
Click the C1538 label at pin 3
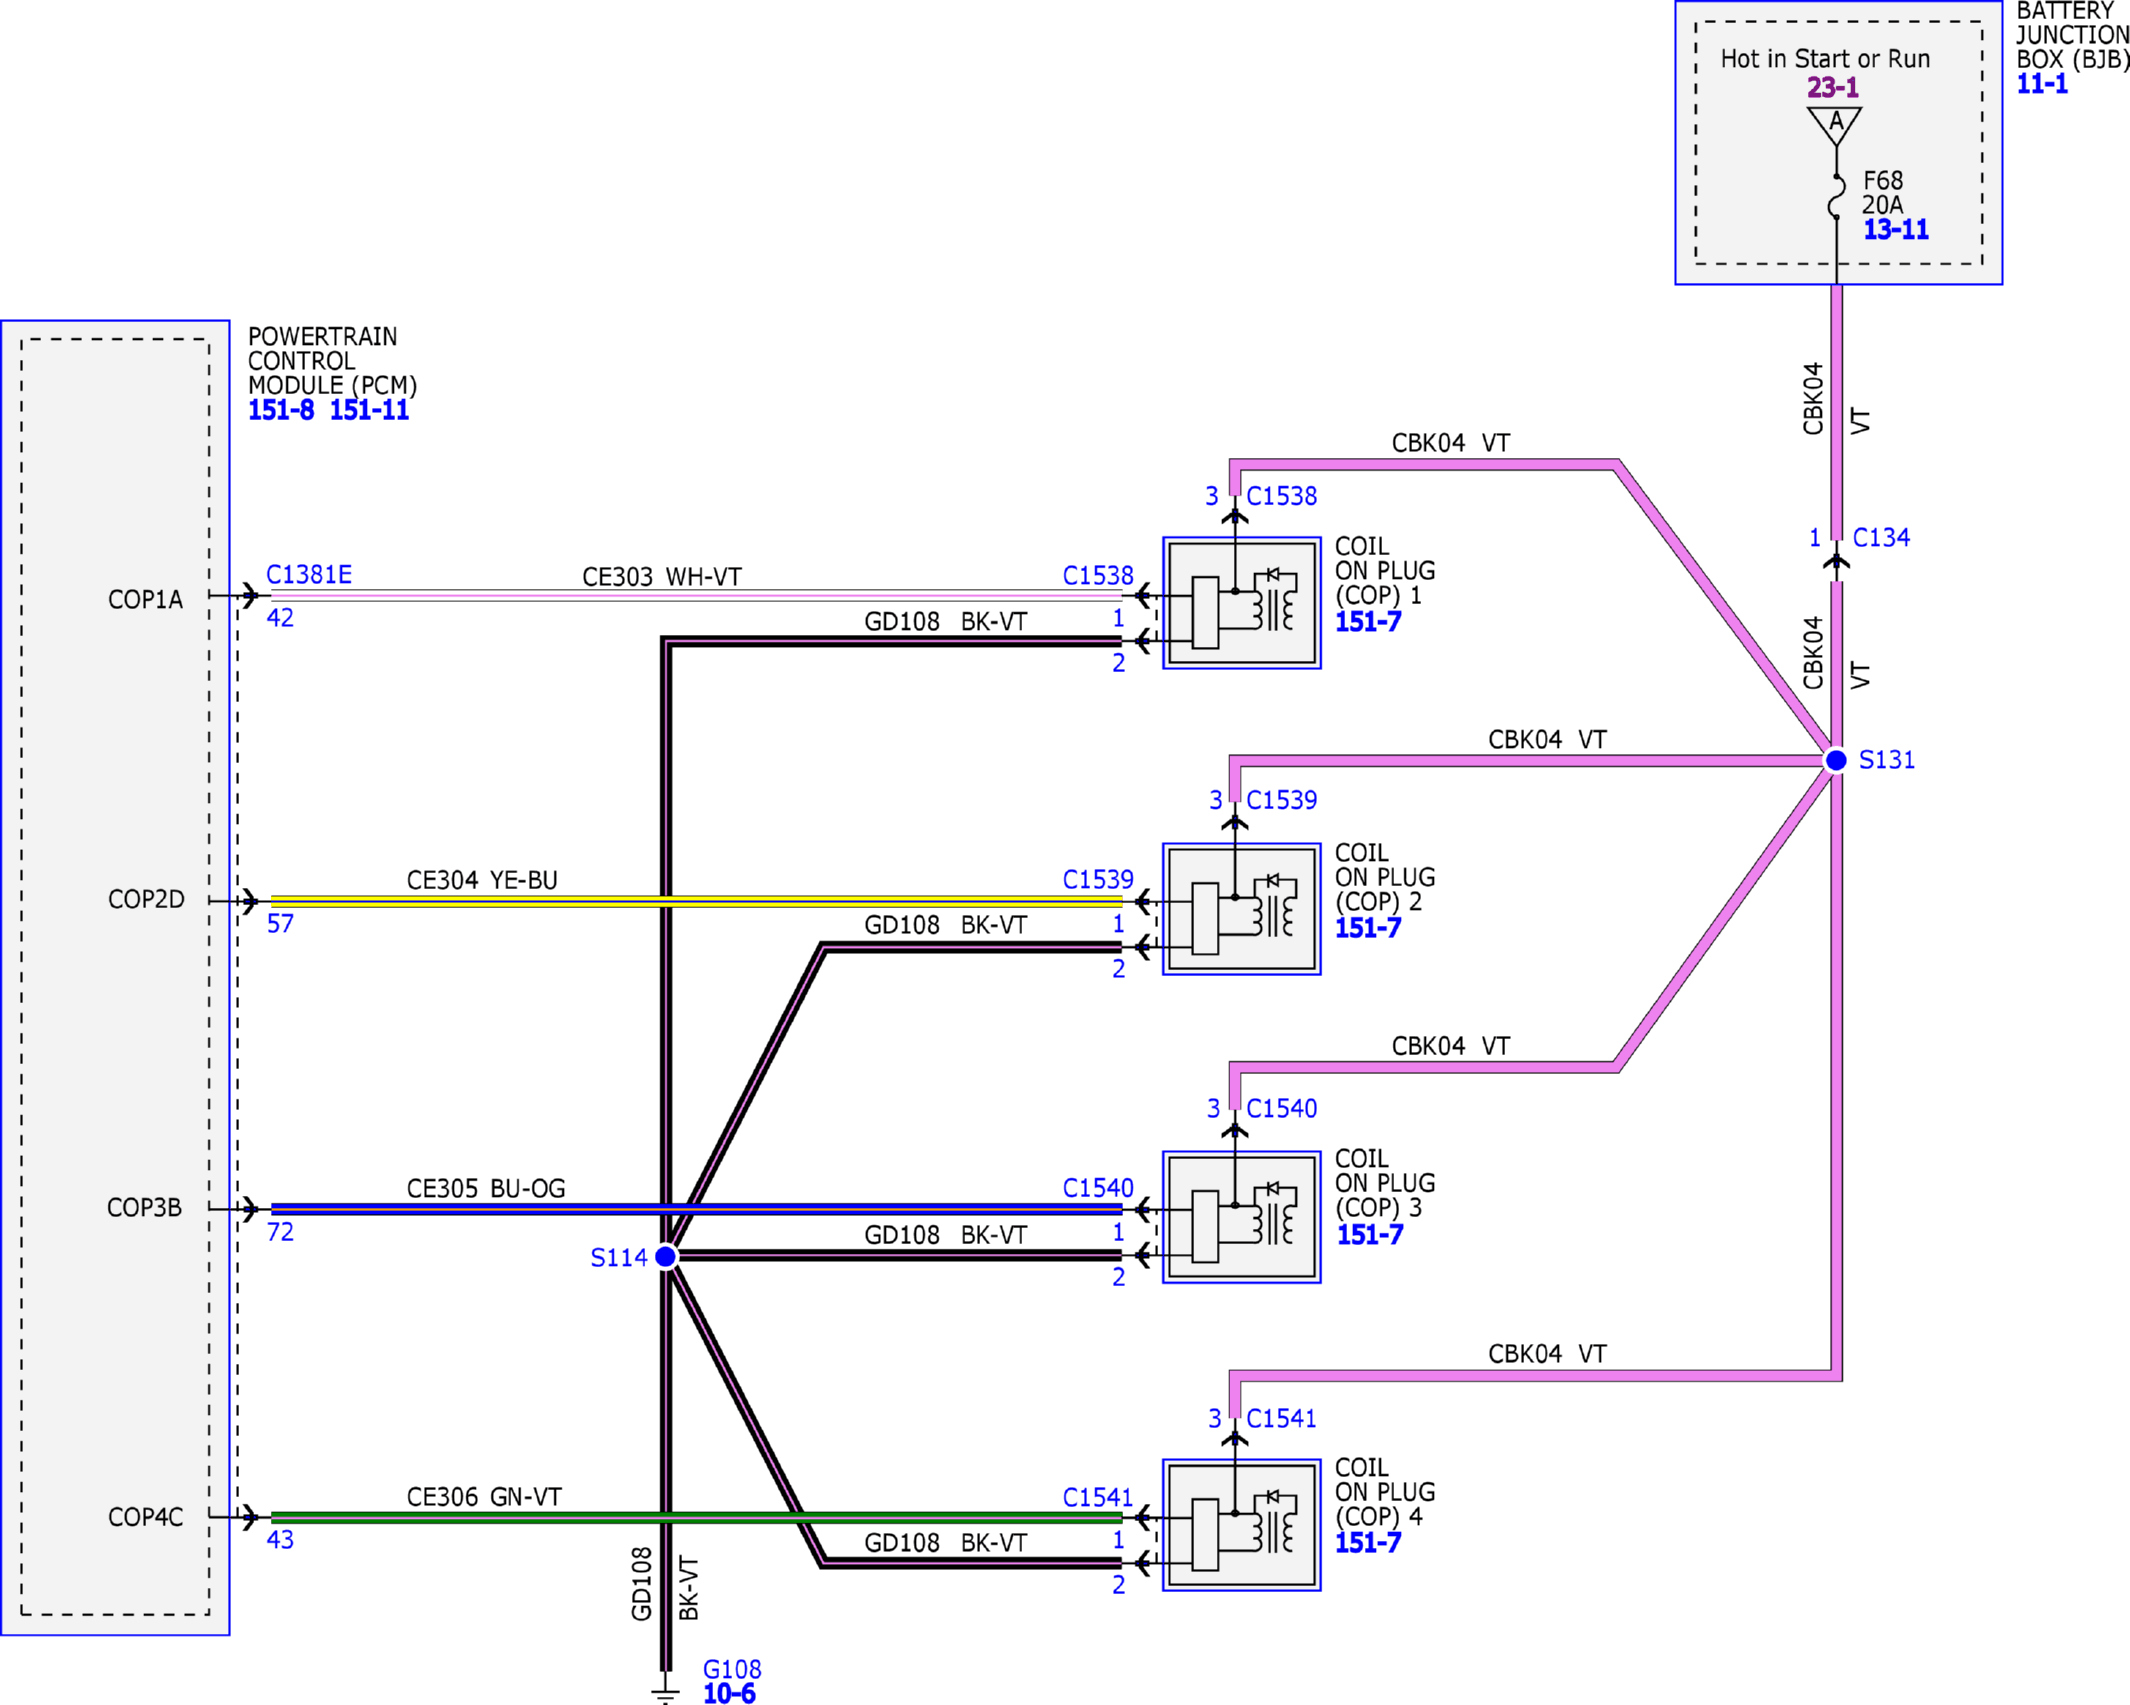click(x=1282, y=496)
